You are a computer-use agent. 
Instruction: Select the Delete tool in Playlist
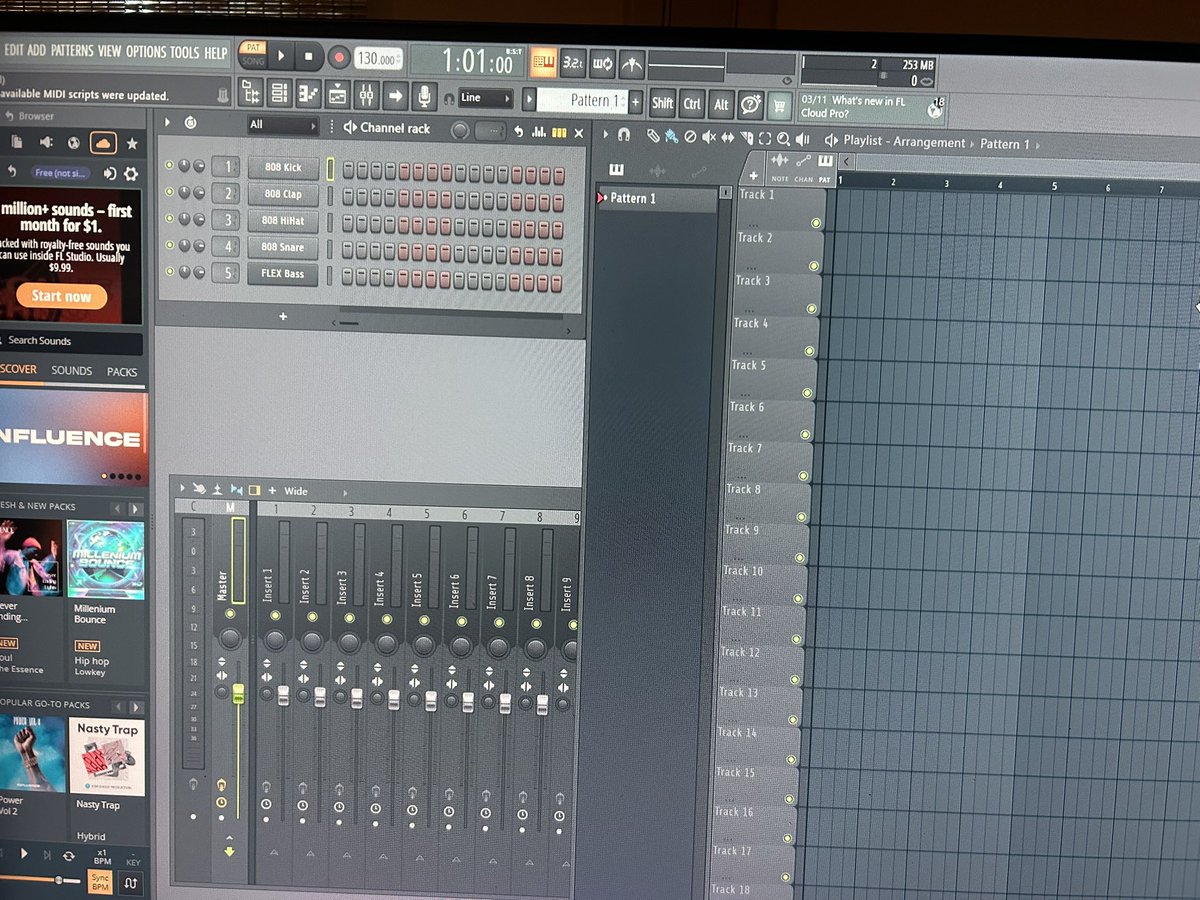point(690,137)
